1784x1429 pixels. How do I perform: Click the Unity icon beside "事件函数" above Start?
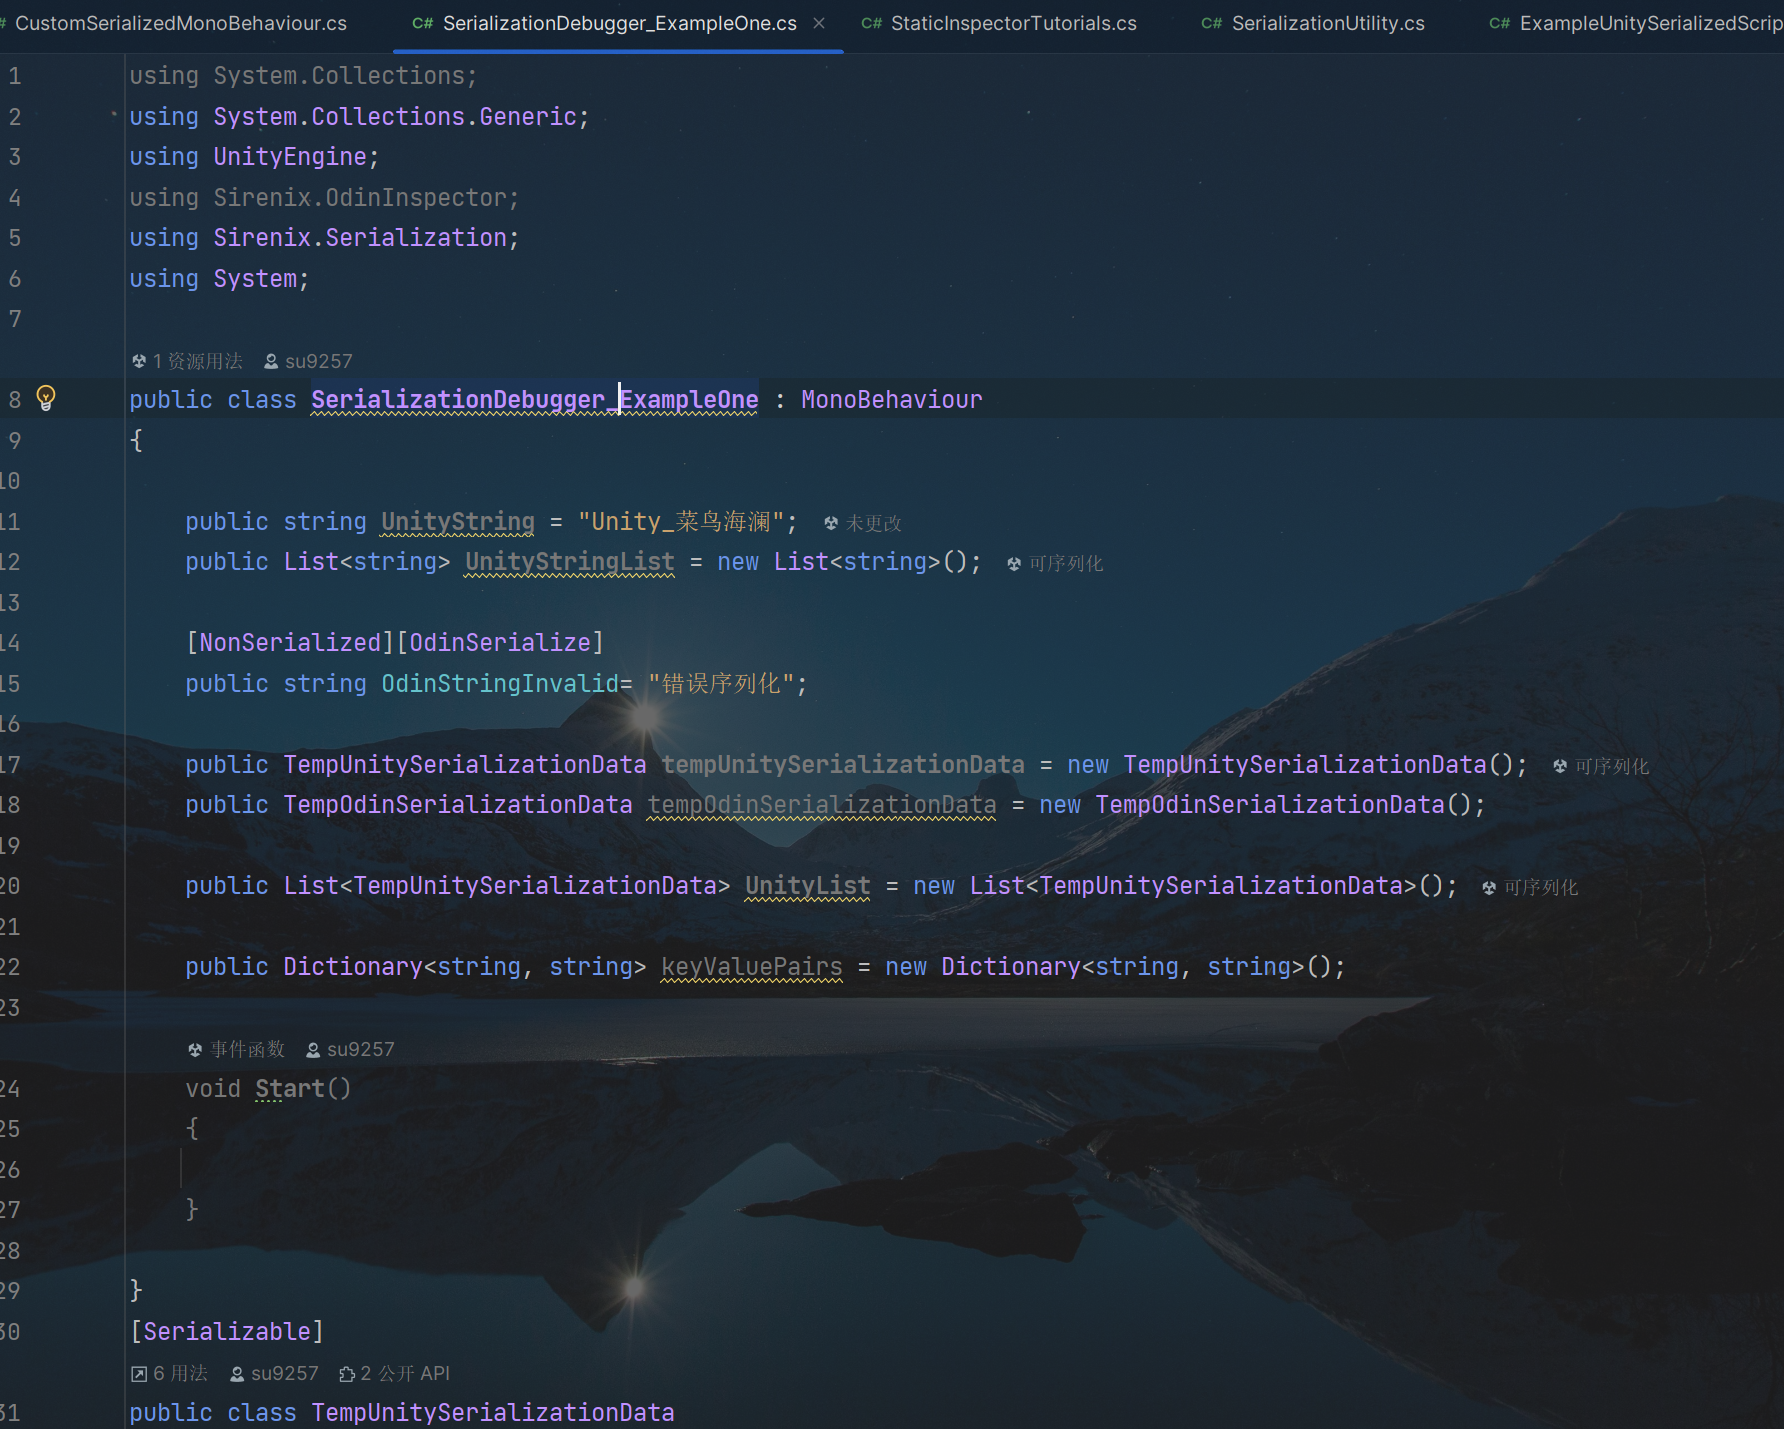[x=195, y=1049]
